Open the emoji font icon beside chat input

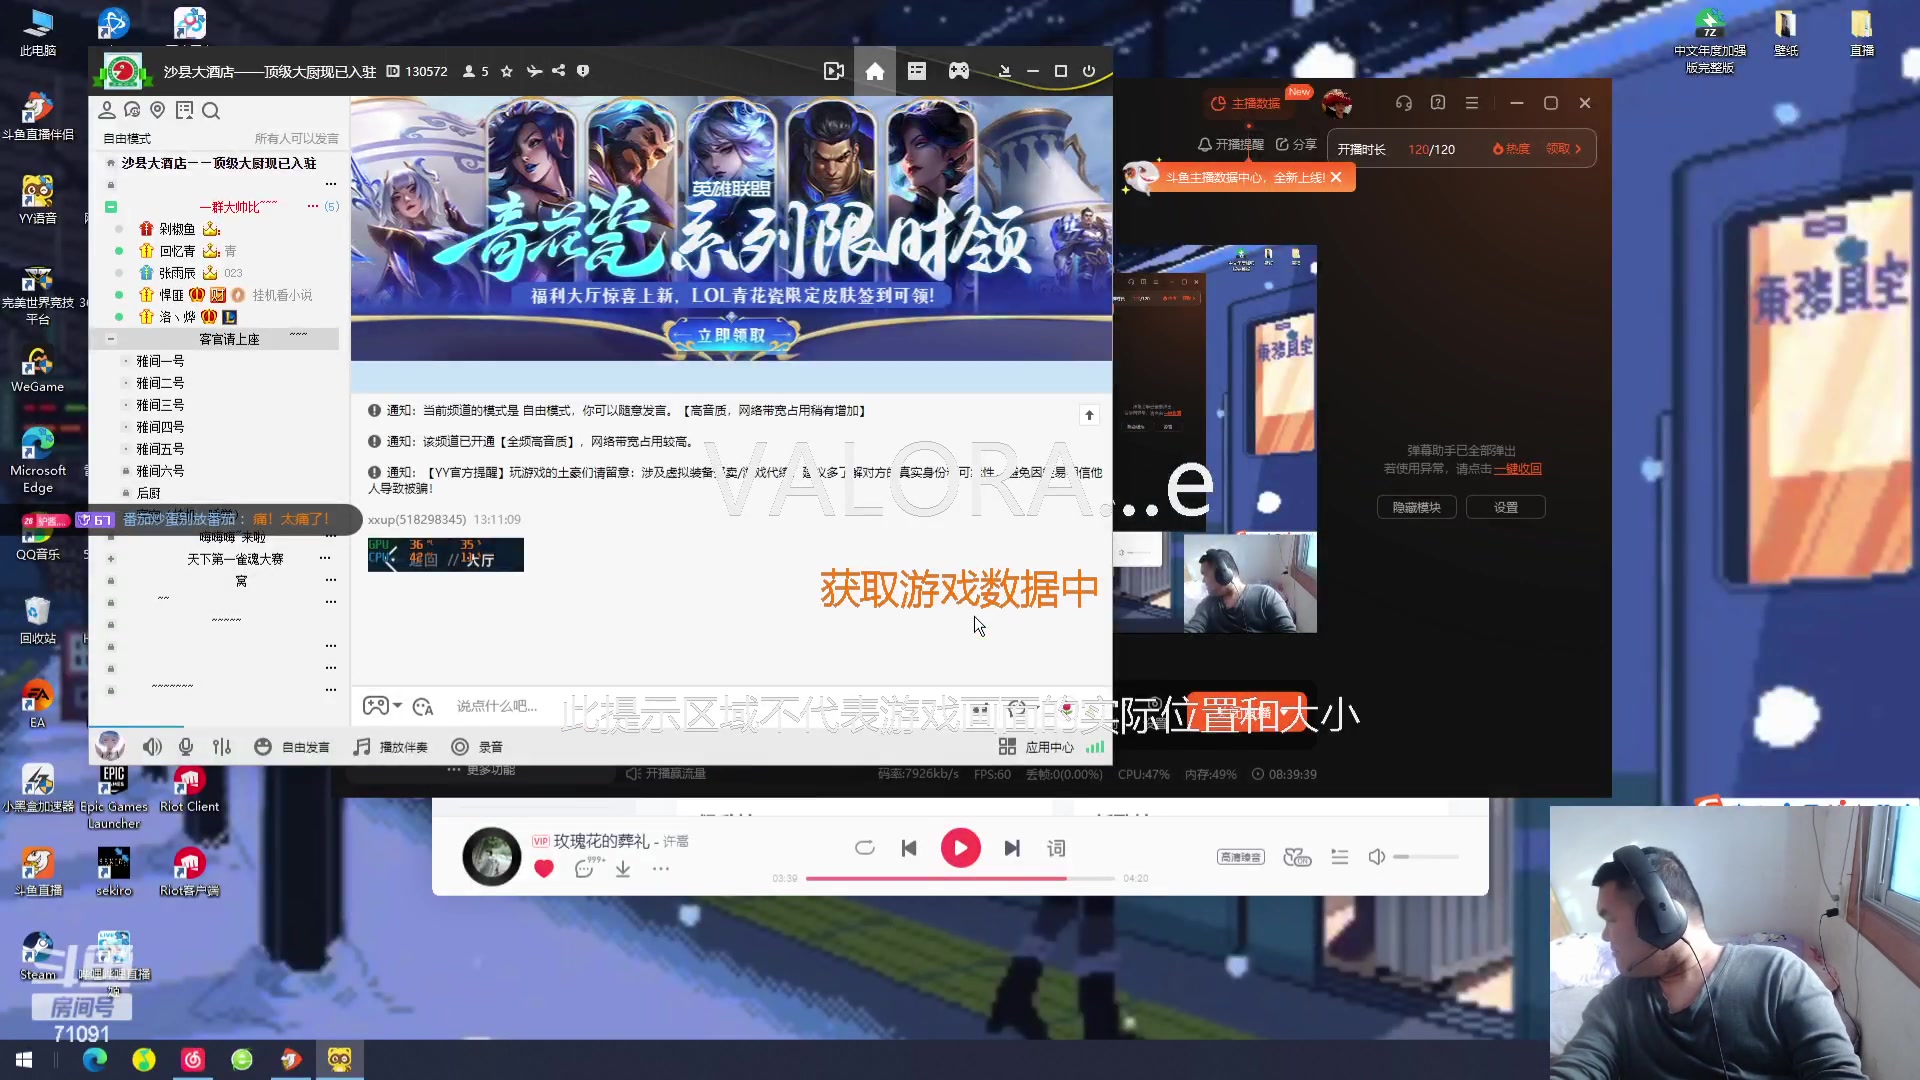coord(423,707)
